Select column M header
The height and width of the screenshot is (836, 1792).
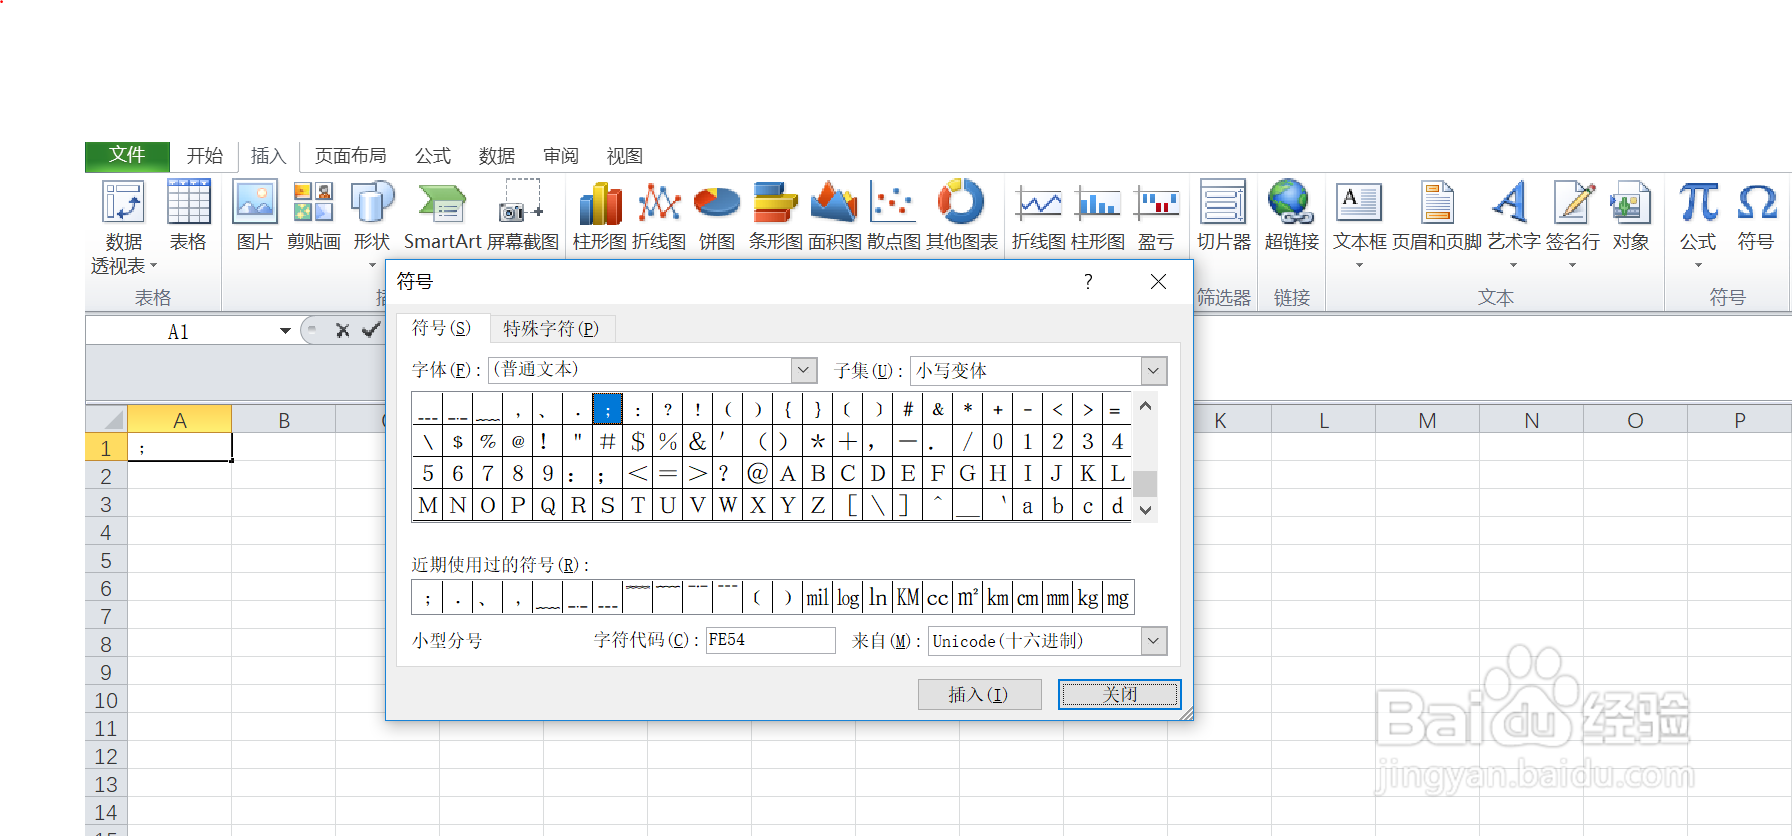point(1427,420)
